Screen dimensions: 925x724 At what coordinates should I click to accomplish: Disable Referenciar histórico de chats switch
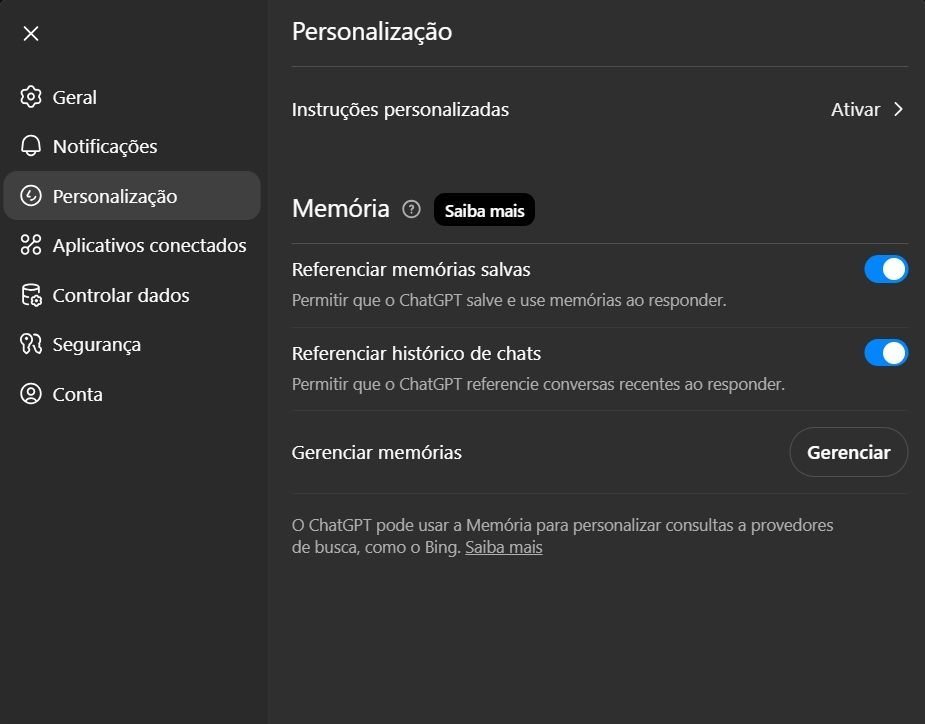point(886,353)
